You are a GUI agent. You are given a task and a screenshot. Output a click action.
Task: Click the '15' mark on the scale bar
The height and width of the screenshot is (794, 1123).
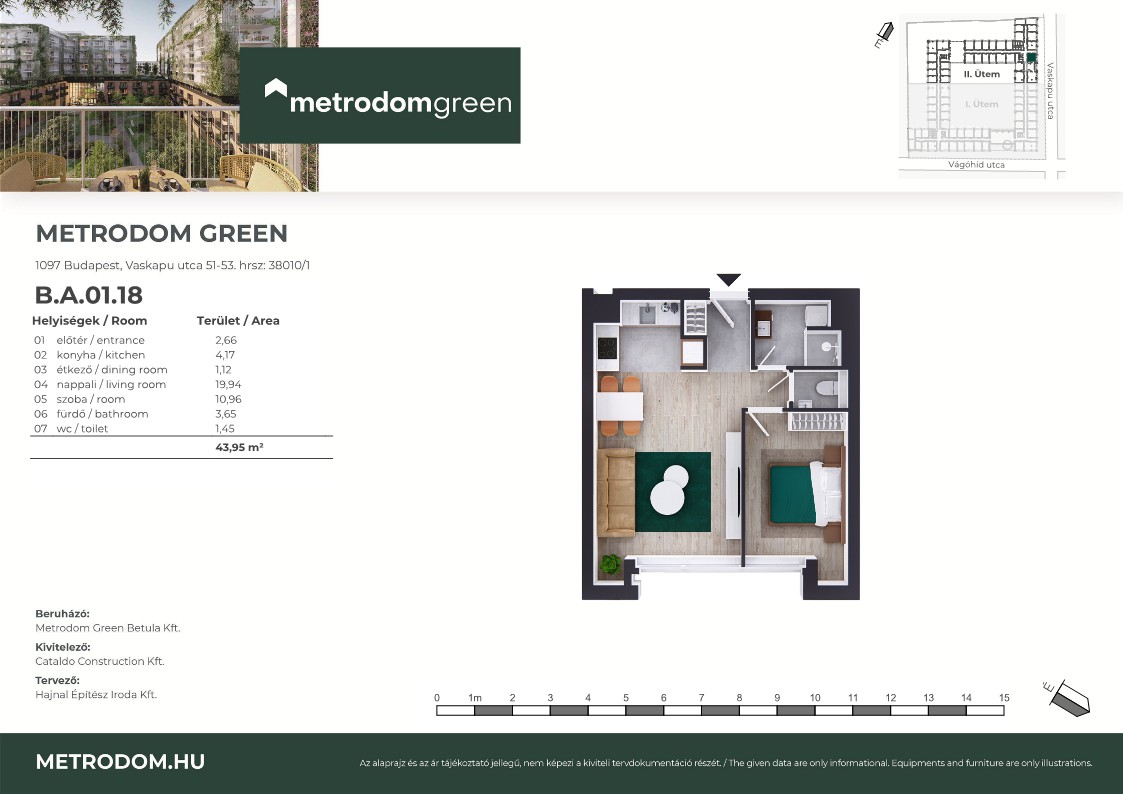[1004, 697]
